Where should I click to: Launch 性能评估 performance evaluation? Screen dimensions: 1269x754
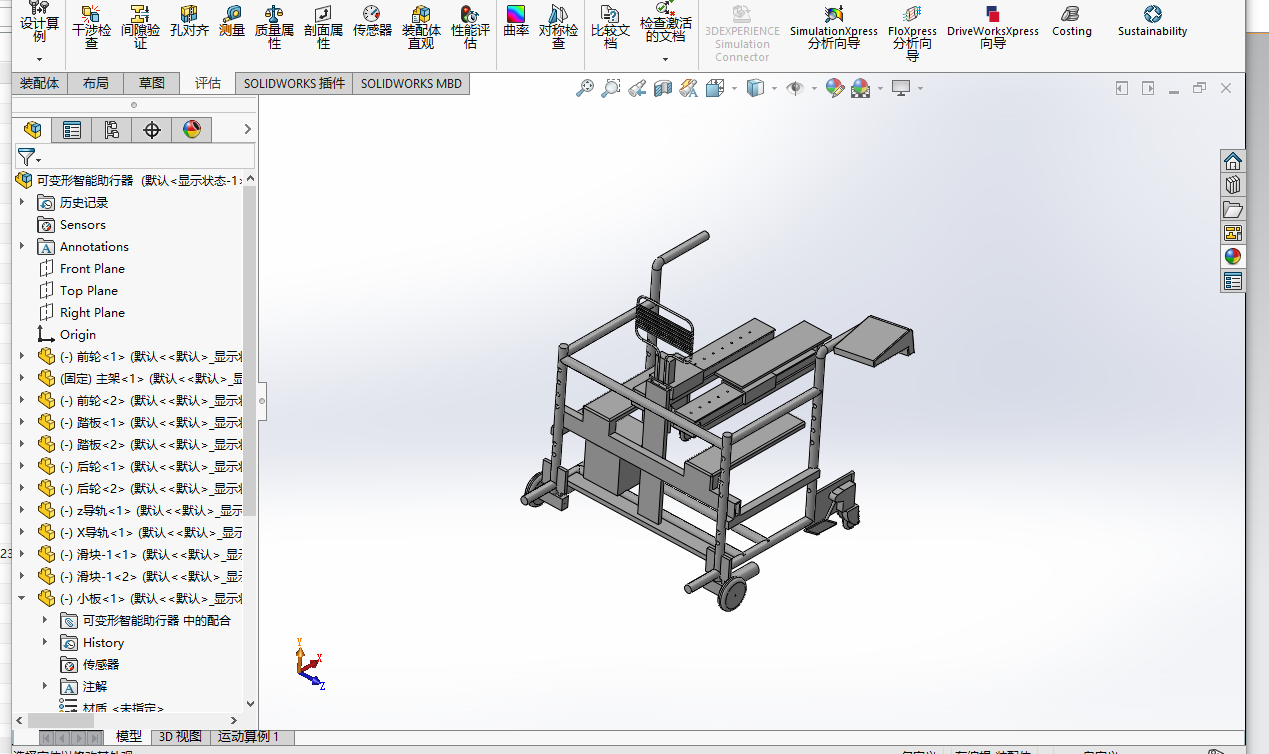(x=470, y=27)
